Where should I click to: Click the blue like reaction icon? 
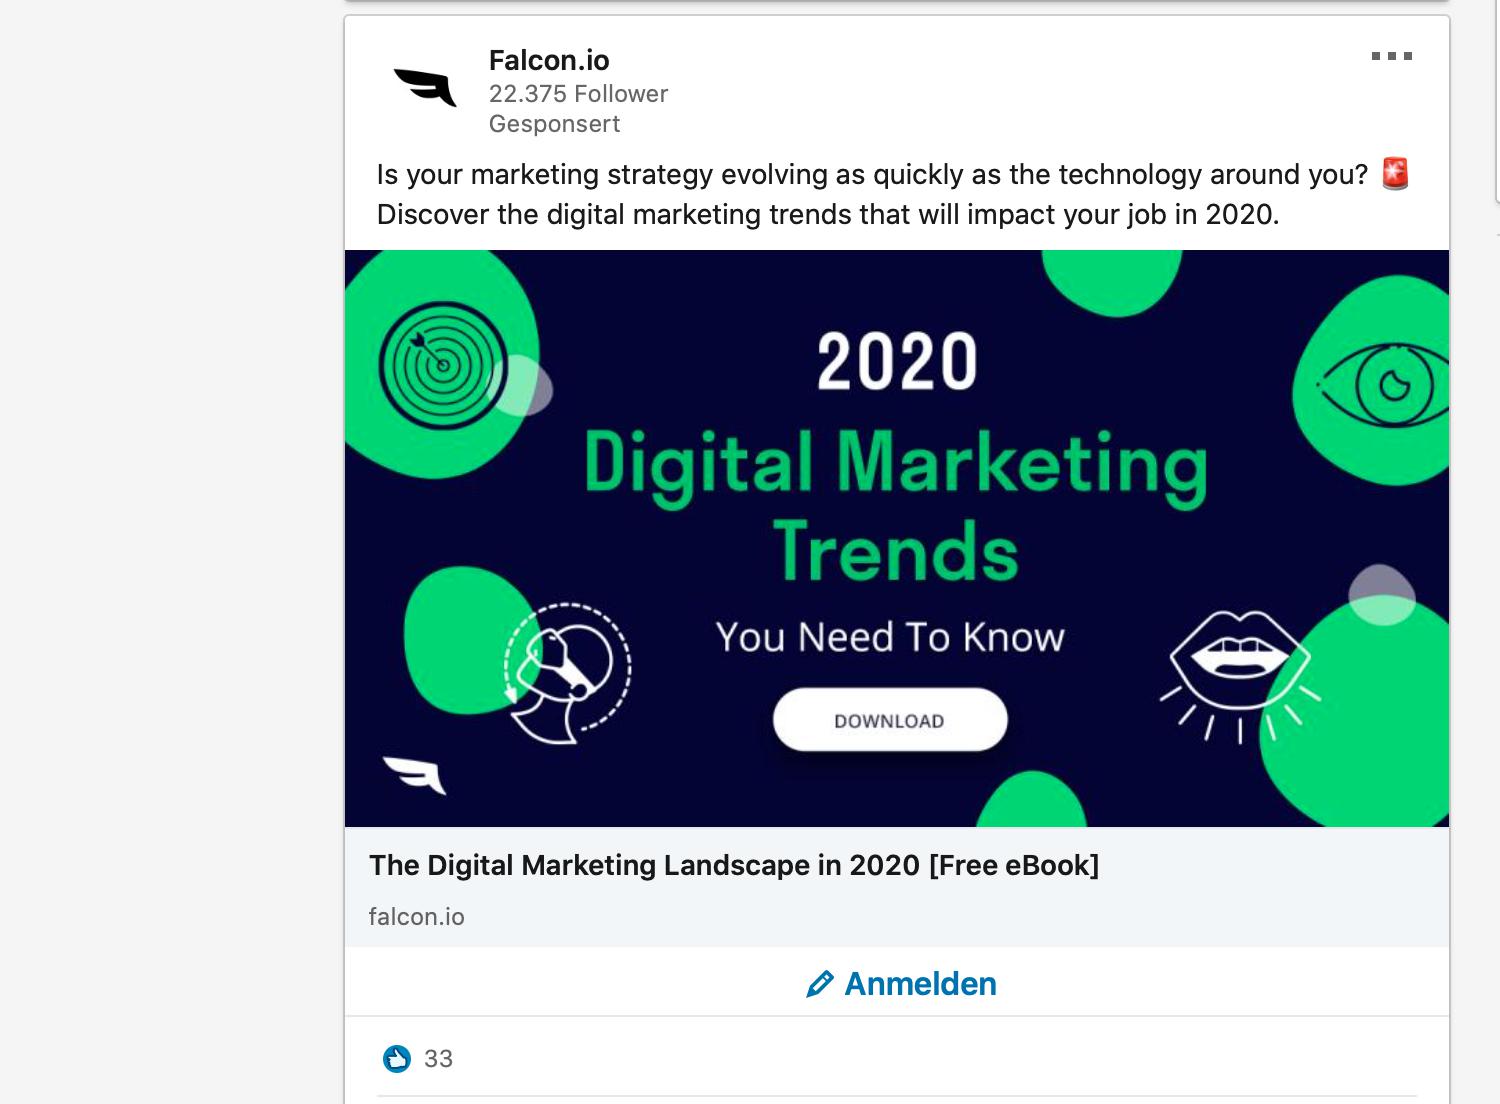pos(397,1058)
